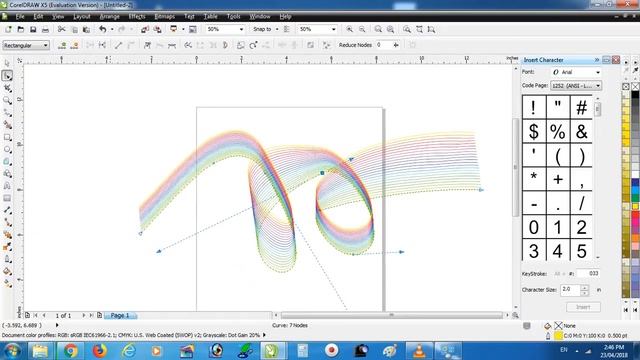
Task: Click the Character Size input field
Action: pyautogui.click(x=570, y=290)
